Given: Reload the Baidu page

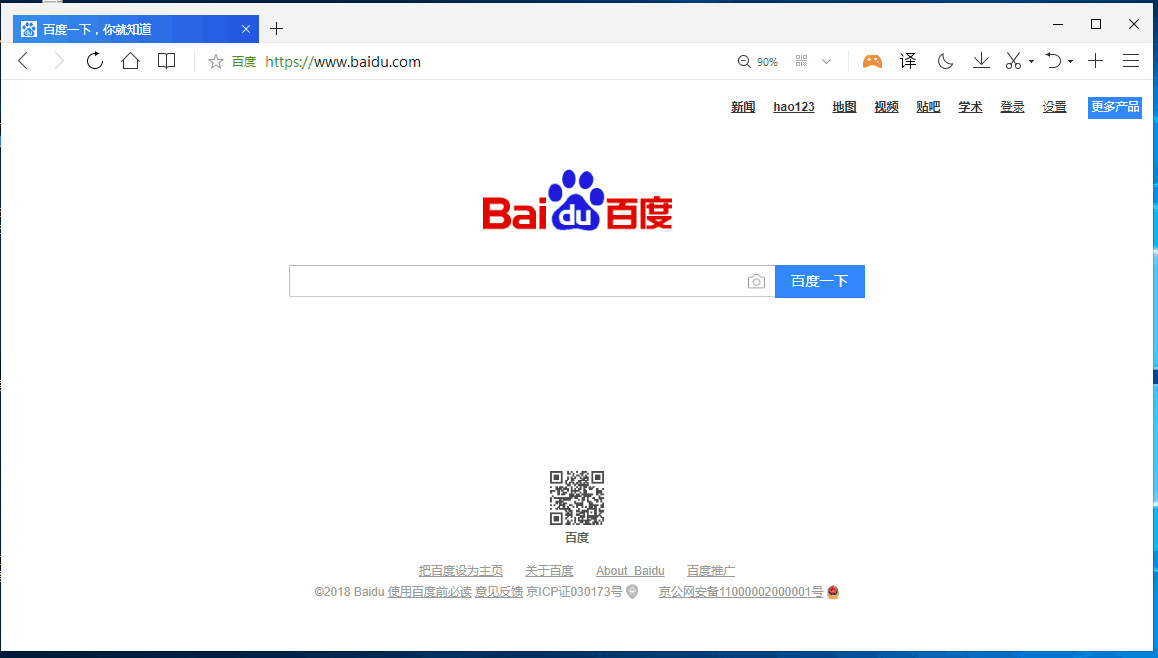Looking at the screenshot, I should click(95, 61).
